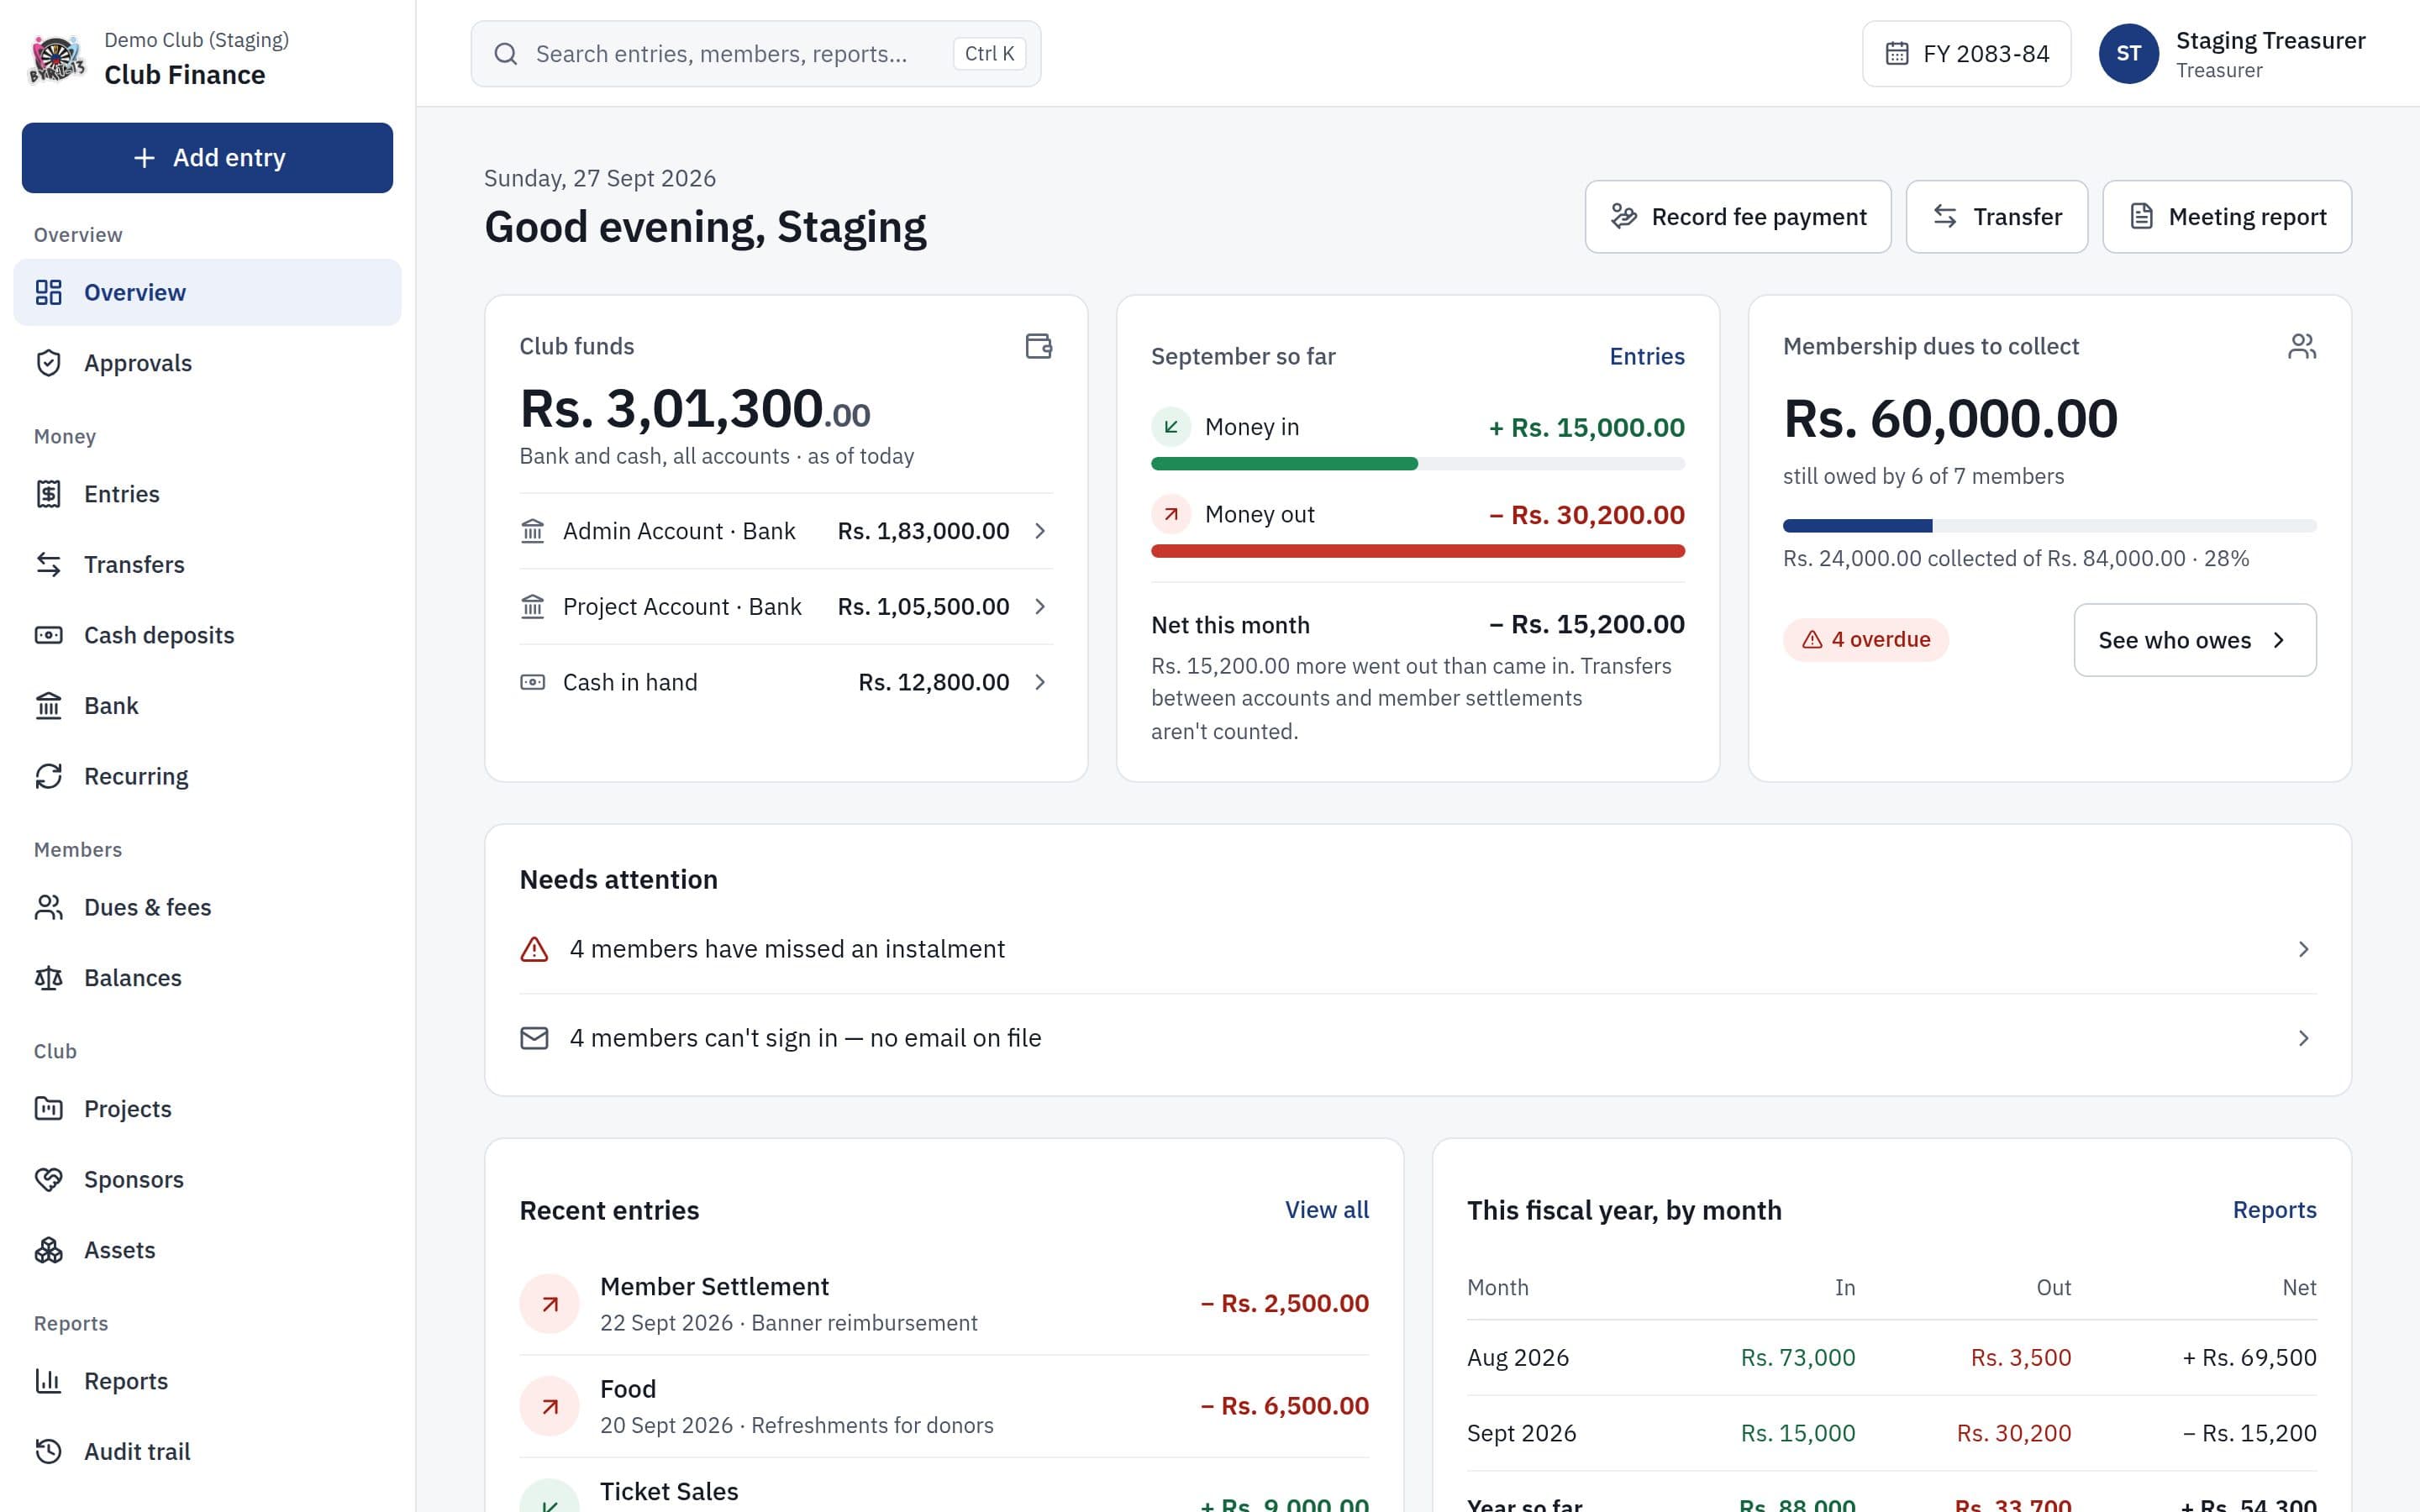This screenshot has height=1512, width=2420.
Task: Click the green Money in progress bar
Action: (x=1284, y=464)
